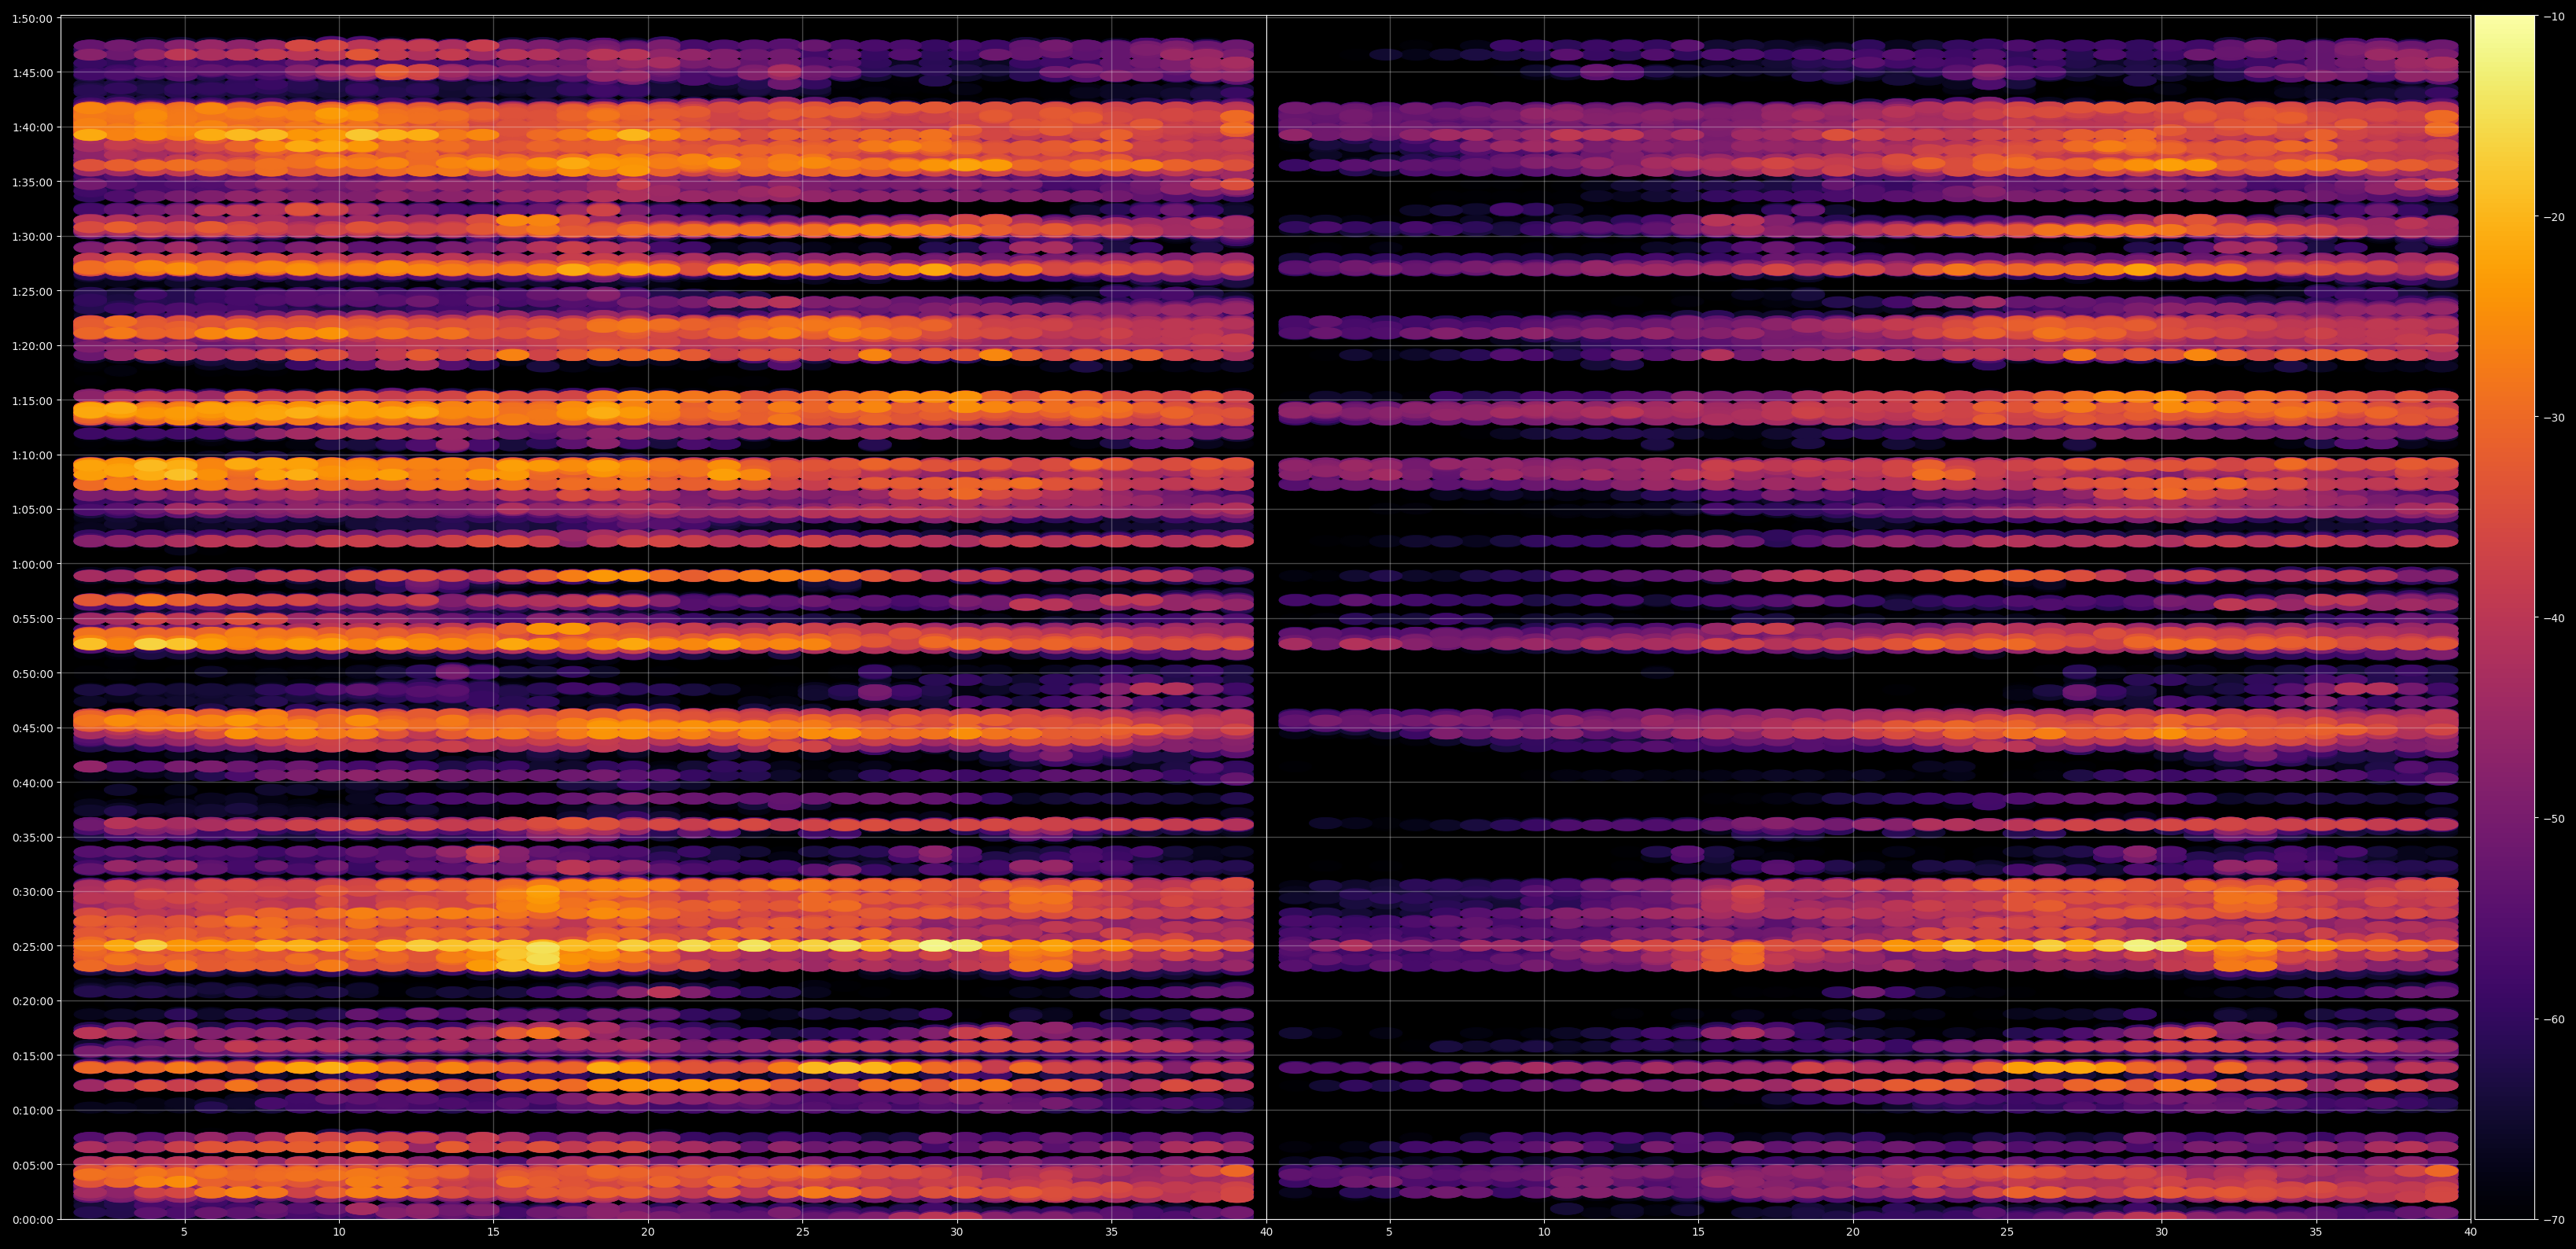This screenshot has height=1249, width=2576.
Task: Select the 0:45:00 time tick label
Action: pos(33,727)
